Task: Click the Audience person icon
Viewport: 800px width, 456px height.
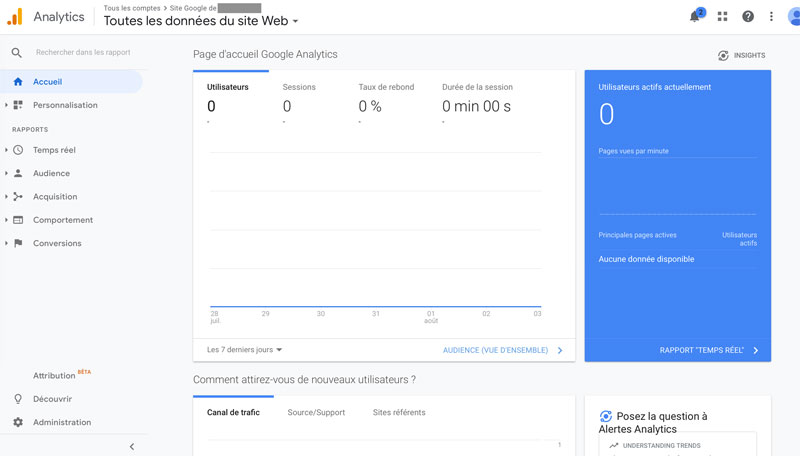Action: pos(18,173)
